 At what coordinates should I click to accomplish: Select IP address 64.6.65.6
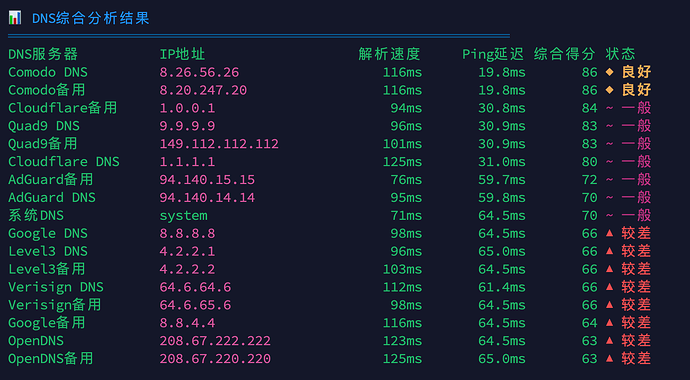[195, 305]
